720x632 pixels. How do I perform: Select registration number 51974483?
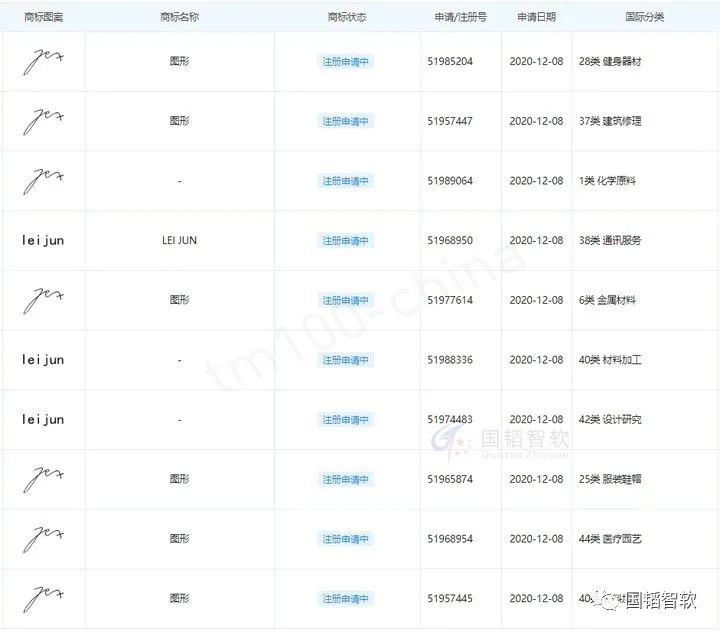click(450, 419)
